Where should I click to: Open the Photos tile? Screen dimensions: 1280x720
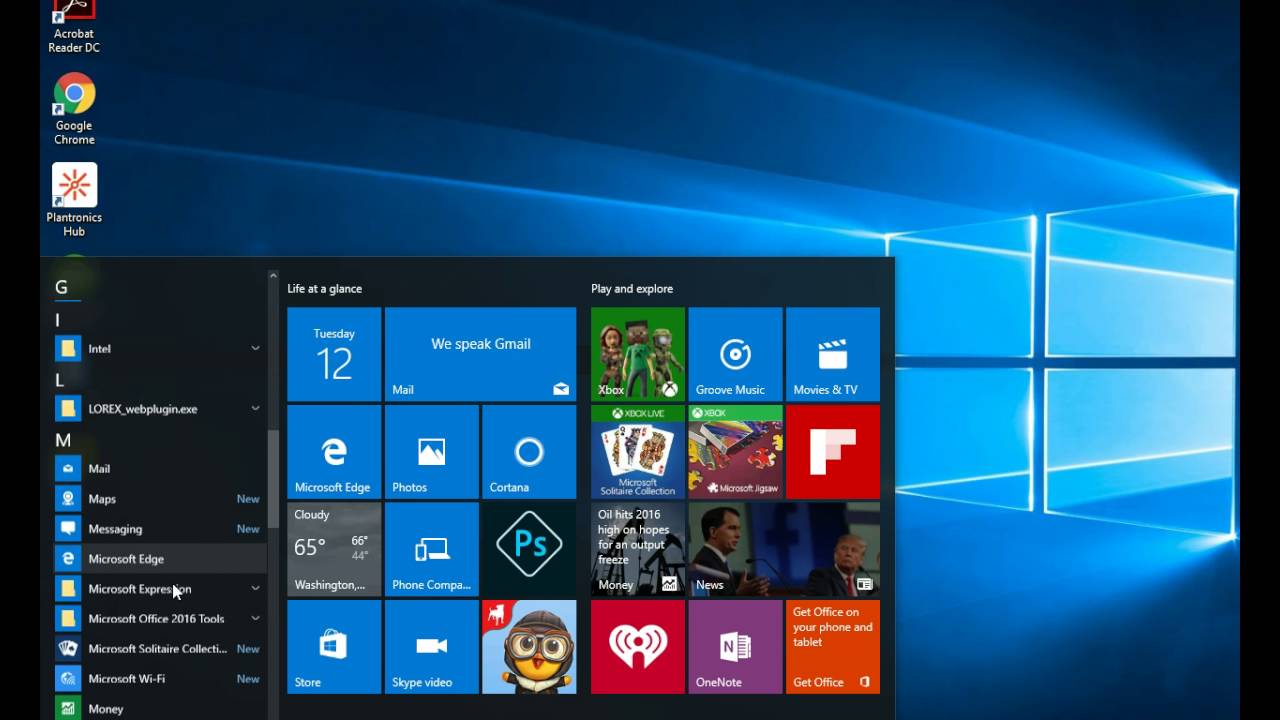pos(431,452)
